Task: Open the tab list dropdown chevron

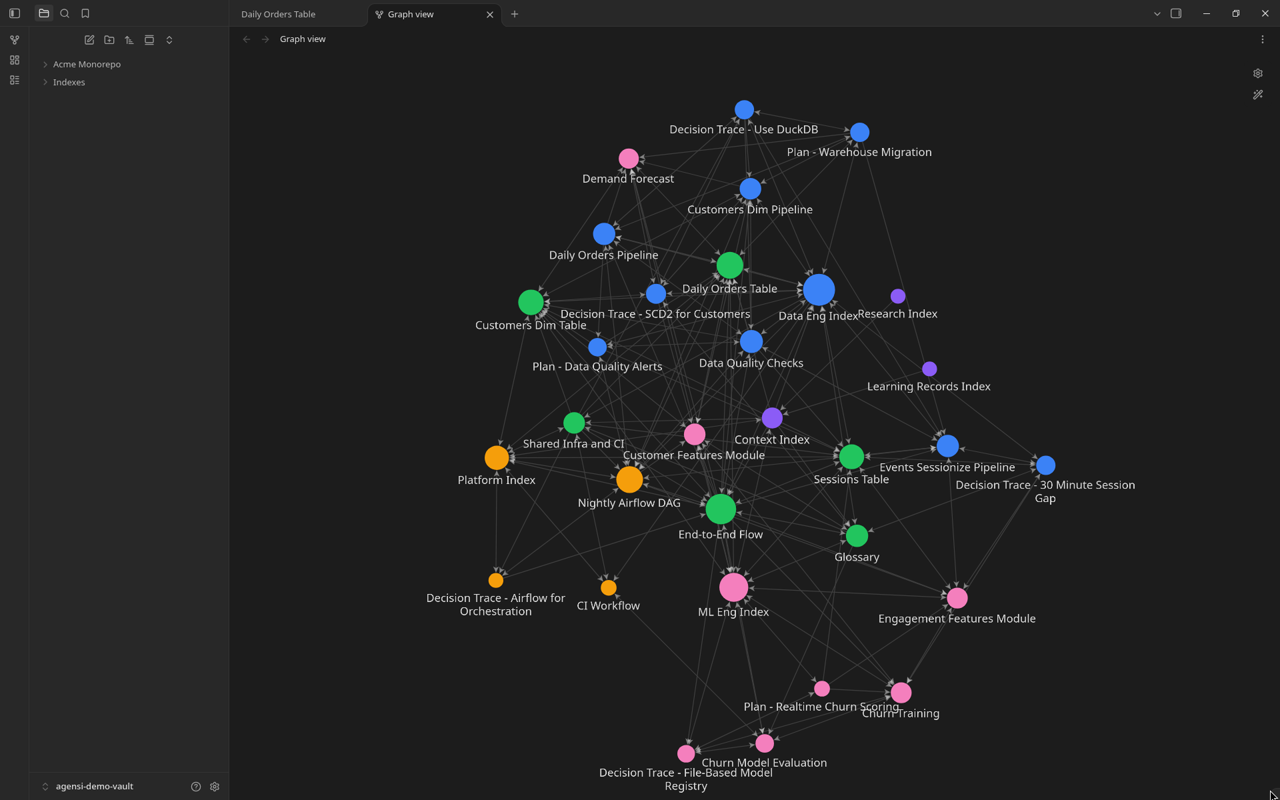Action: [1157, 14]
